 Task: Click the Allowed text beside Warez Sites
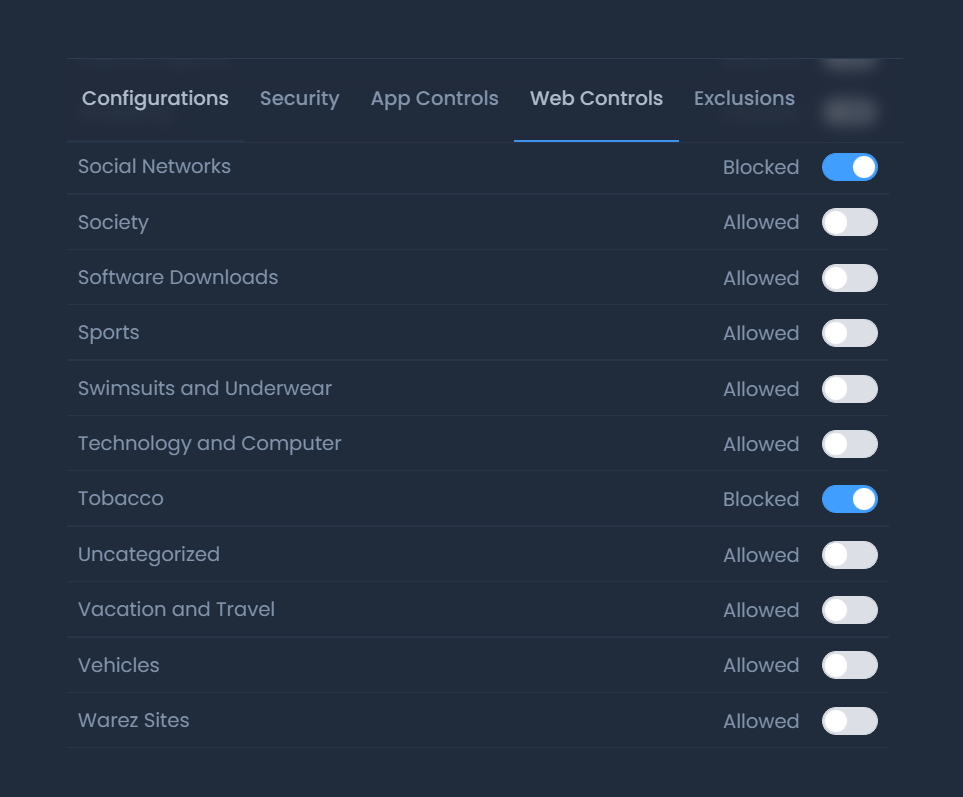point(761,720)
